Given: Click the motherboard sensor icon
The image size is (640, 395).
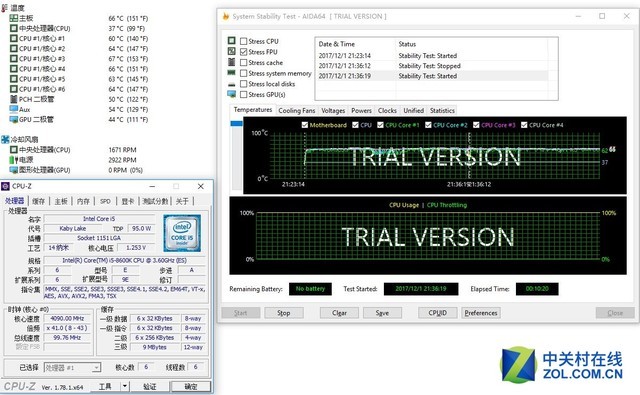Looking at the screenshot, I should pyautogui.click(x=13, y=18).
